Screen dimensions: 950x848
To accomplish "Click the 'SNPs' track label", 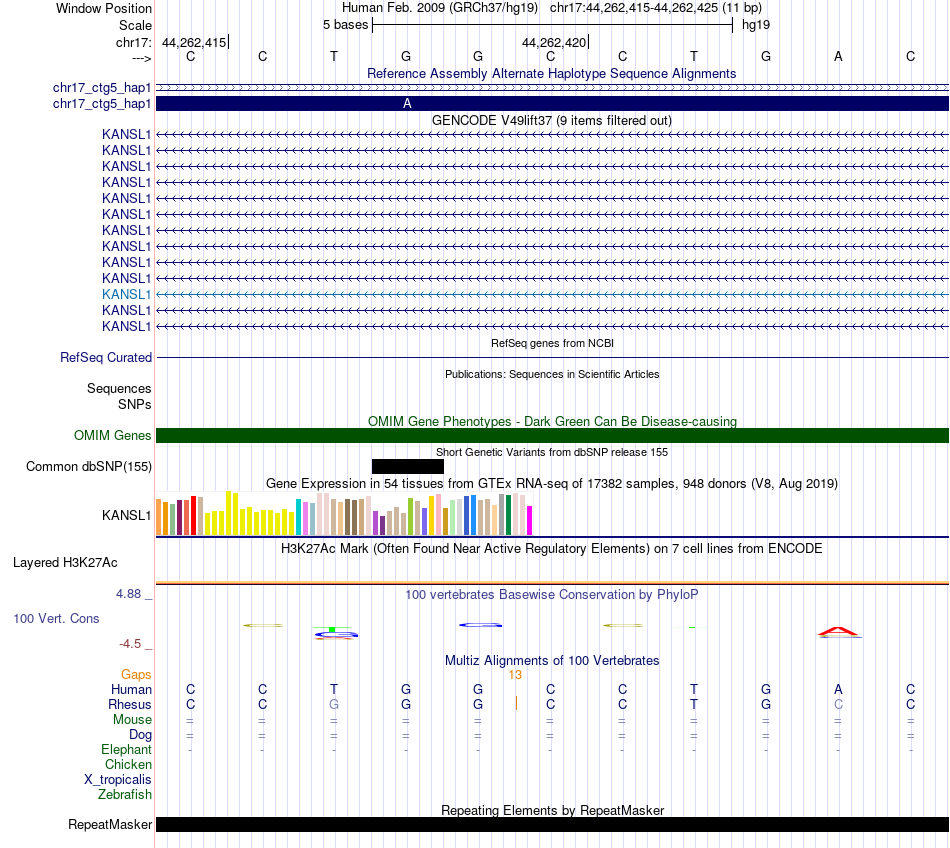I will click(135, 404).
